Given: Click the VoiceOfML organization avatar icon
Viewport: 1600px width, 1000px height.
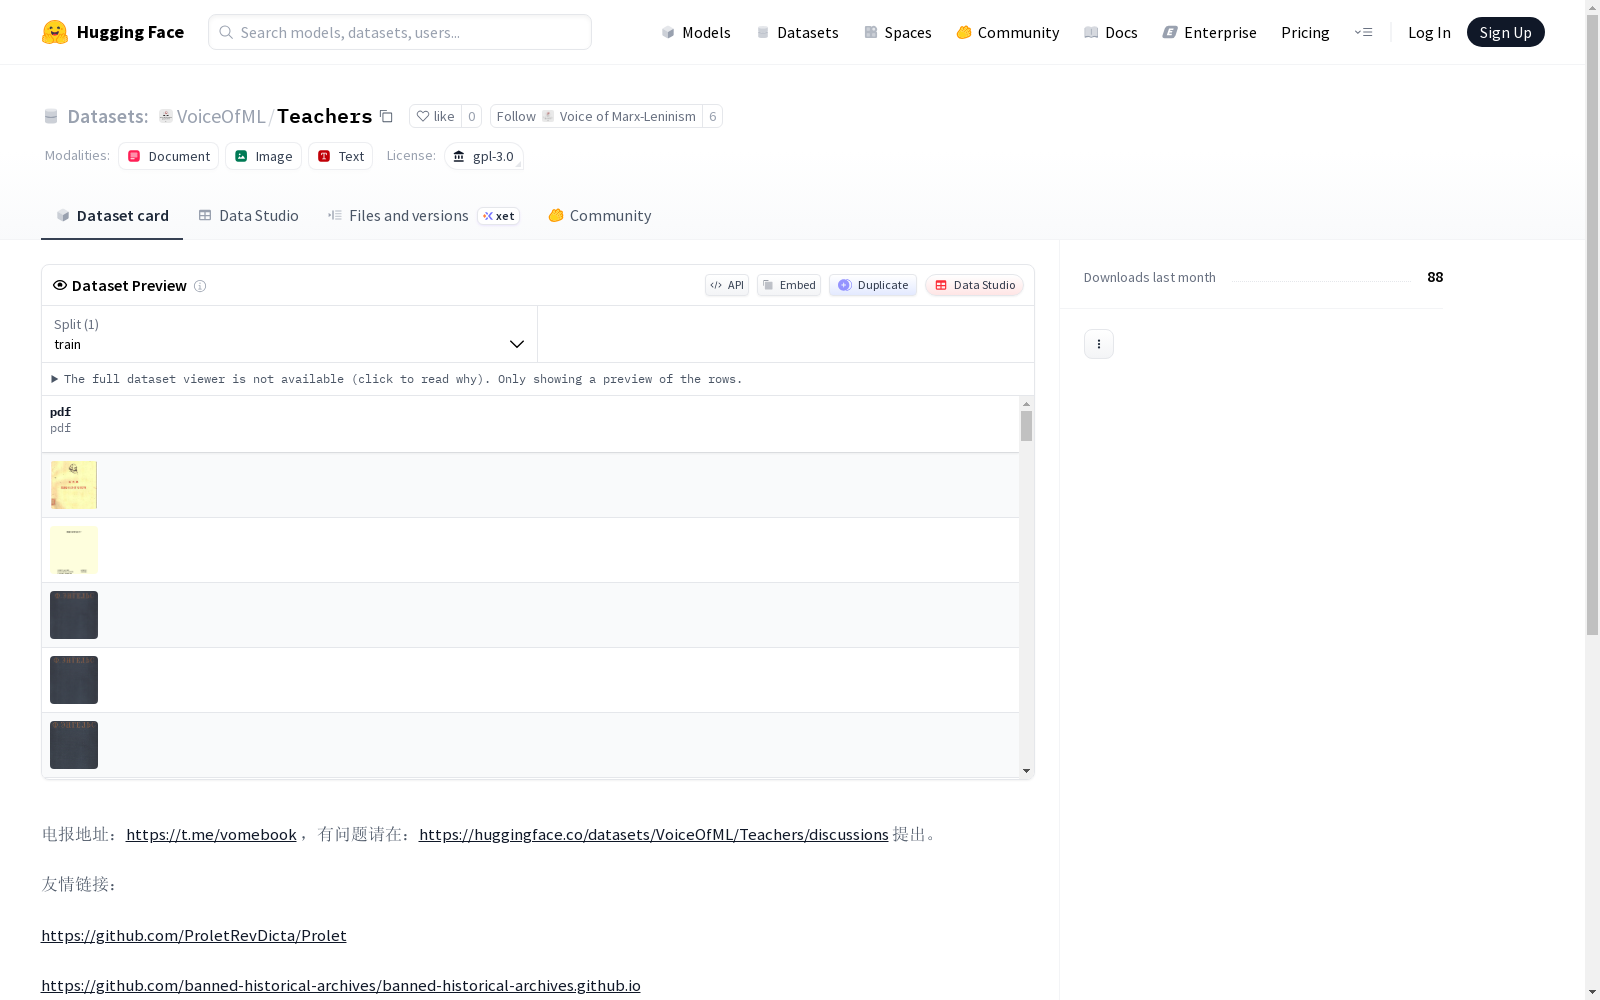Looking at the screenshot, I should (166, 116).
